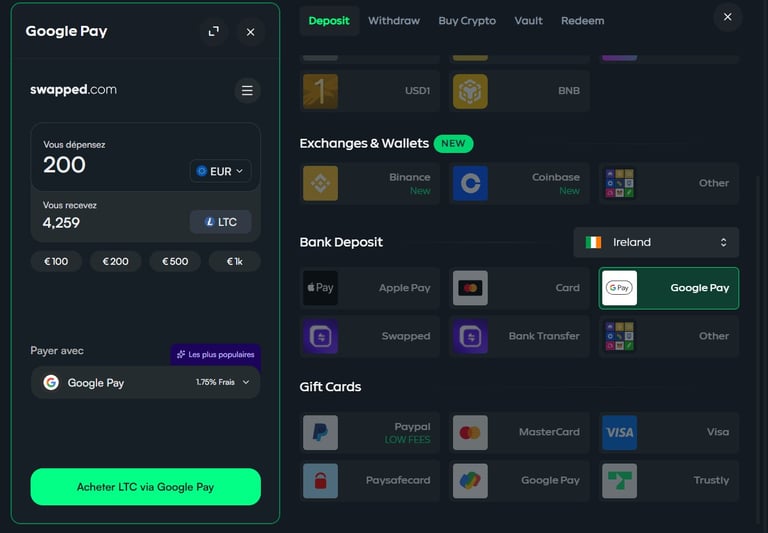Select the €100 preset amount
Screen dimensions: 768x533
(56, 262)
